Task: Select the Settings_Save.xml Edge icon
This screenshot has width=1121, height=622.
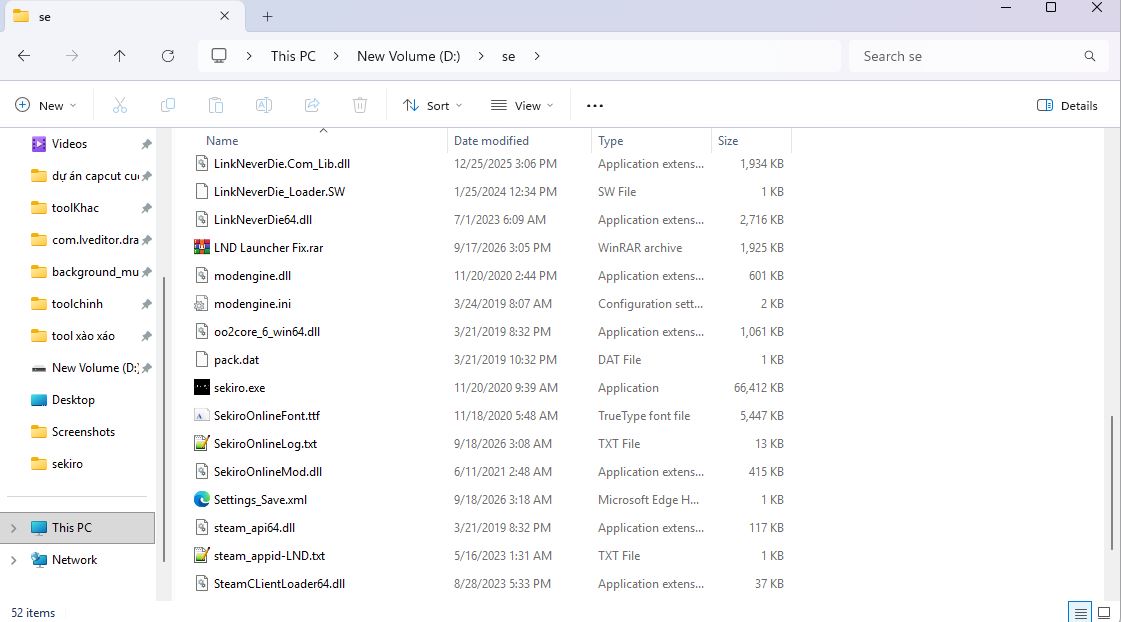Action: click(x=202, y=499)
